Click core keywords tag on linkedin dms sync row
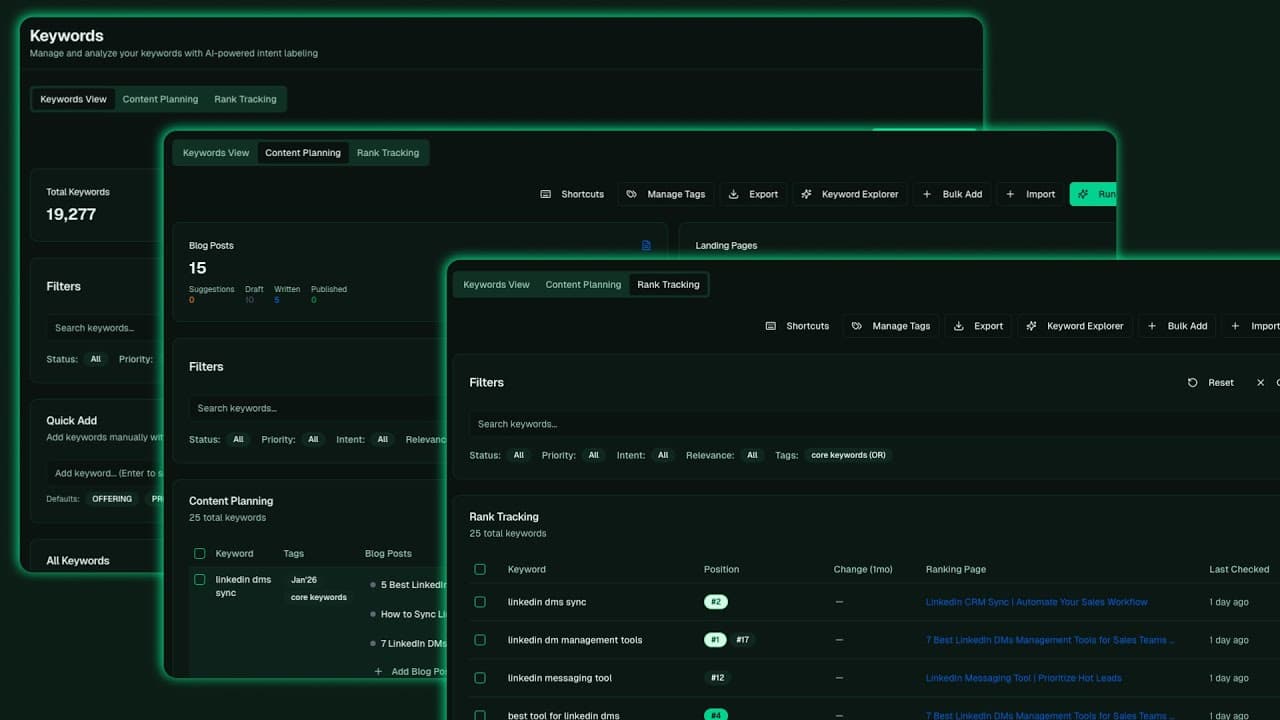1280x720 pixels. pyautogui.click(x=319, y=597)
